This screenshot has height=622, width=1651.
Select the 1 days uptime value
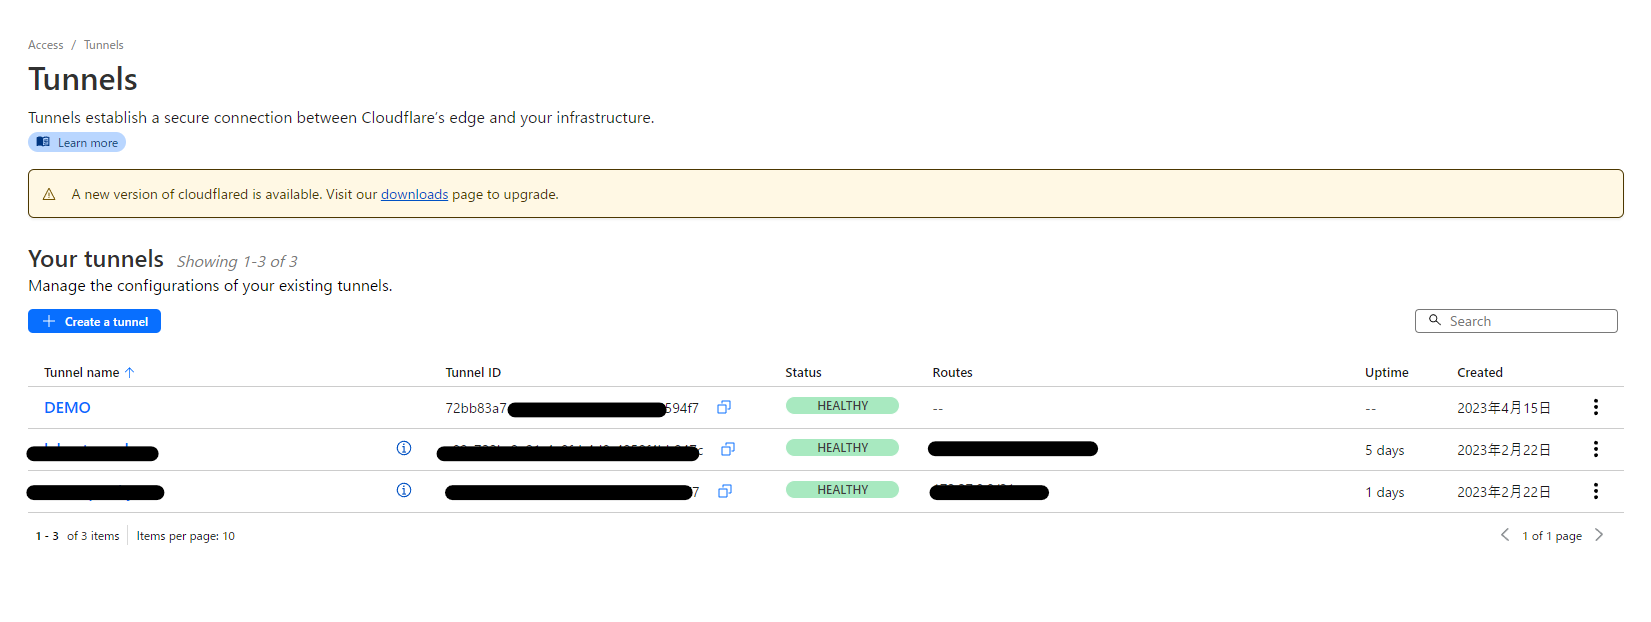pyautogui.click(x=1384, y=492)
